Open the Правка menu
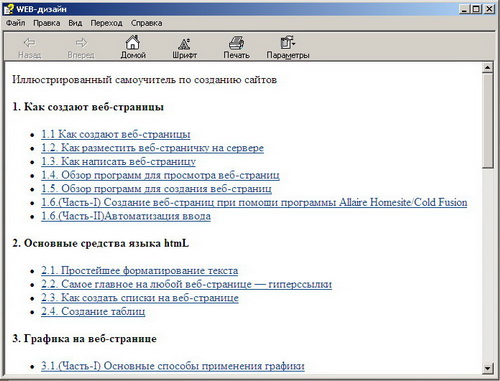This screenshot has height=381, width=500. (x=47, y=23)
